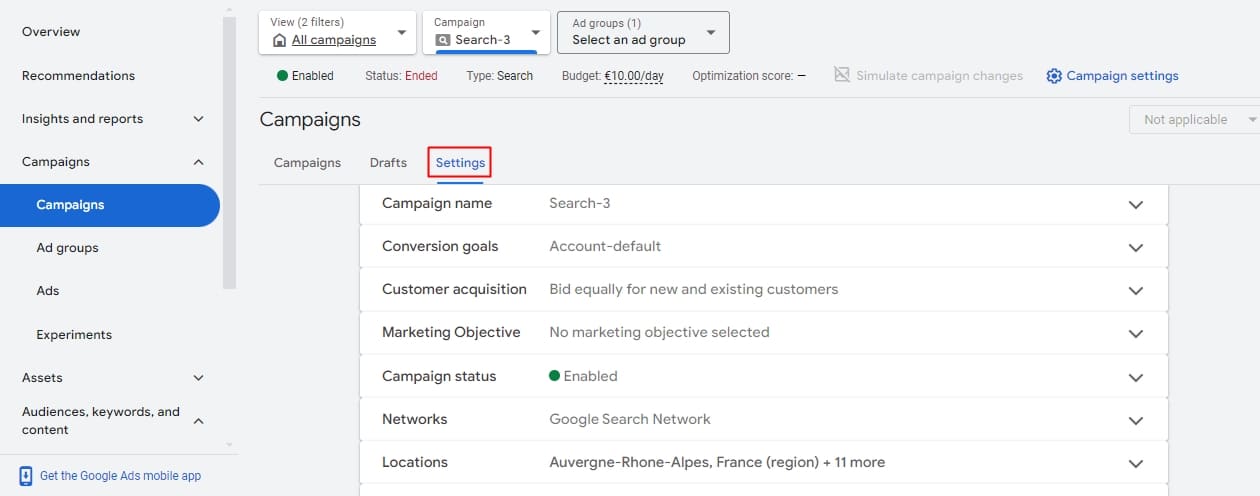Collapse the Campaigns section in the sidebar

pos(198,162)
